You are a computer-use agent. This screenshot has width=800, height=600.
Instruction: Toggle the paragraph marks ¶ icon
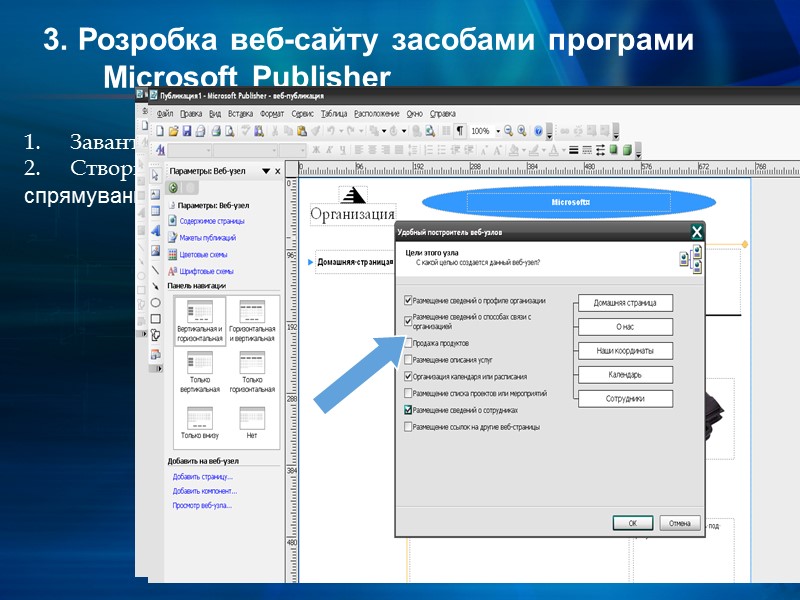point(460,131)
